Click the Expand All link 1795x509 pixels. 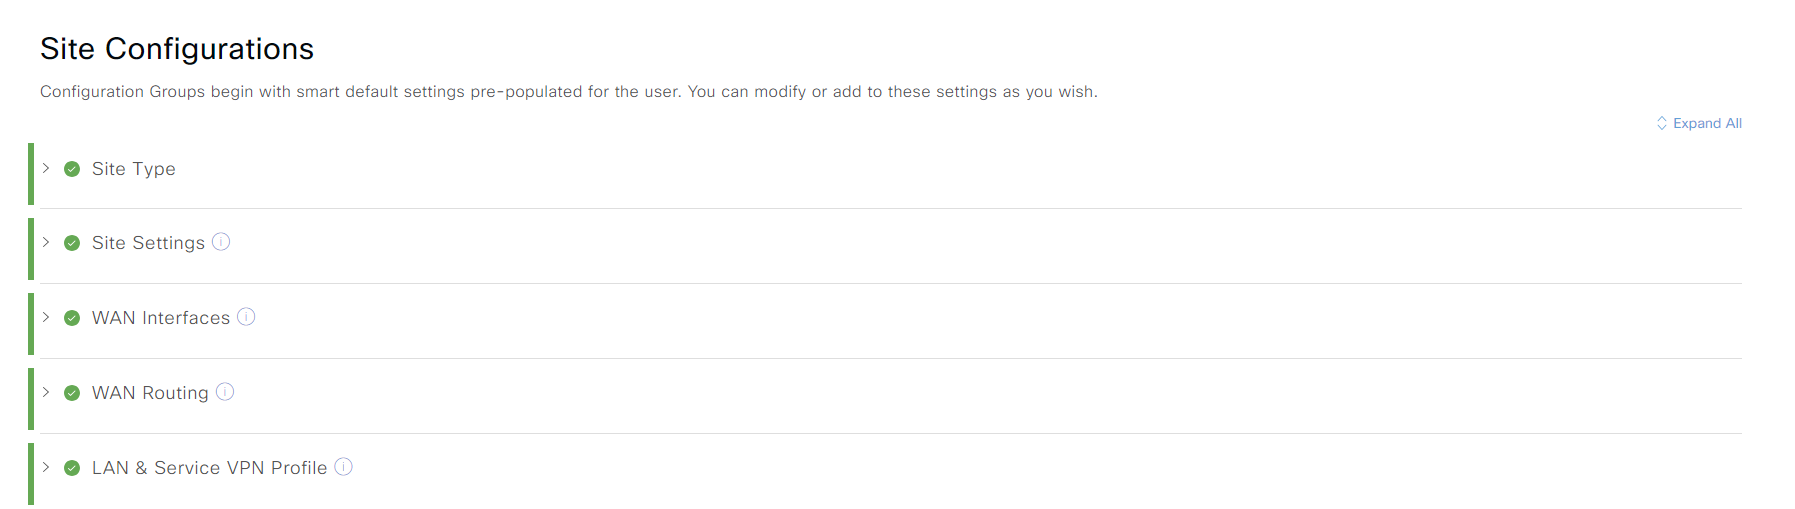click(x=1707, y=123)
